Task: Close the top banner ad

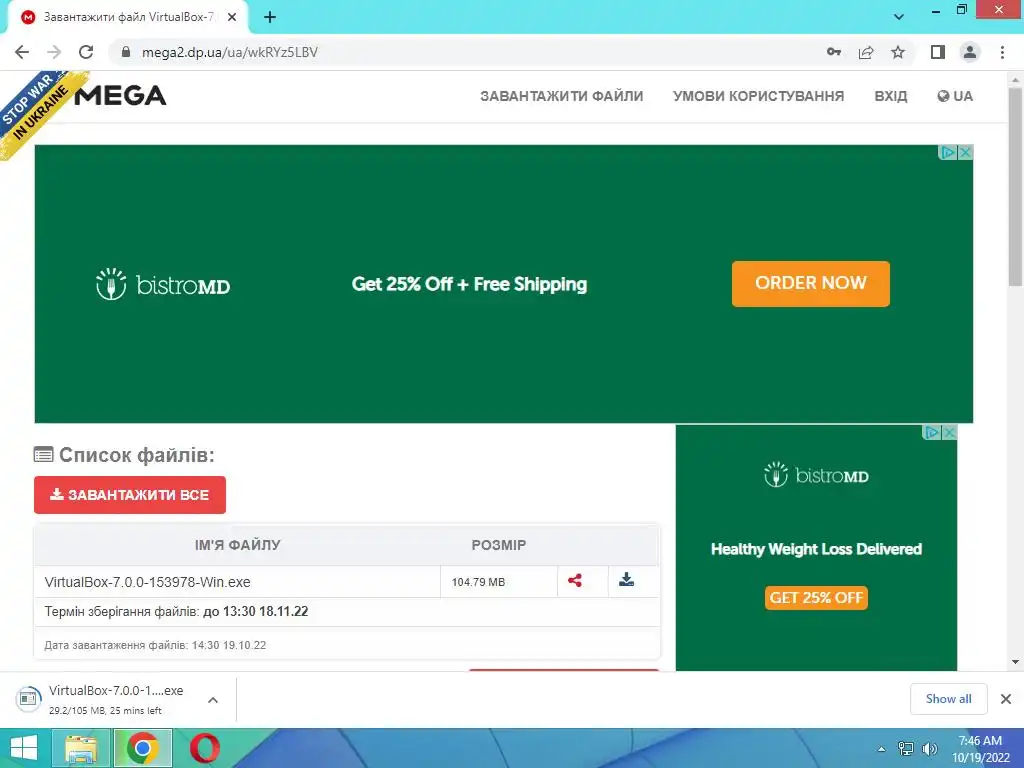Action: pos(965,152)
